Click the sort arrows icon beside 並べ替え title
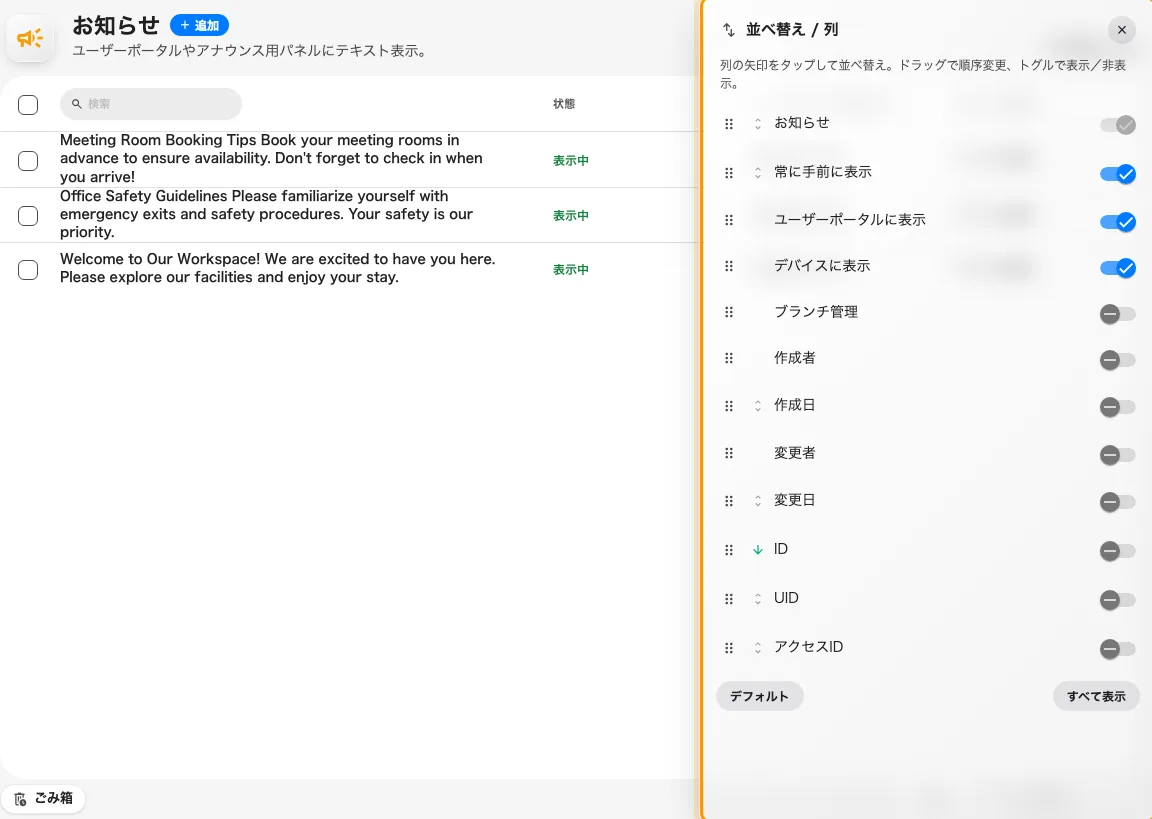This screenshot has width=1152, height=819. click(x=728, y=30)
